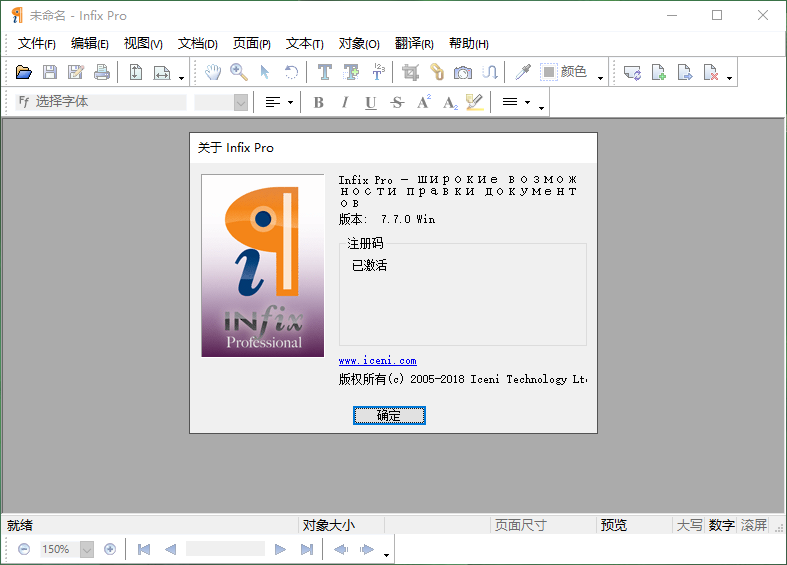
Task: Open the 文档(D) menu
Action: coord(198,44)
